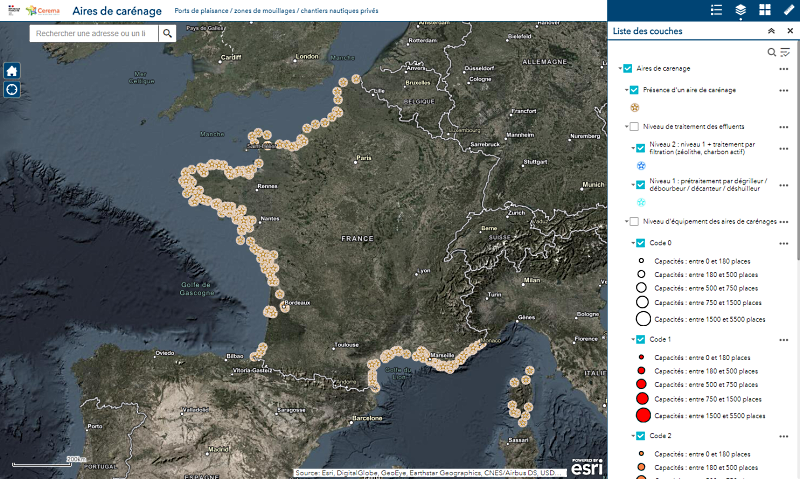800x479 pixels.
Task: Click Code 1 legend 1500 et 5500 places swatch
Action: pyautogui.click(x=643, y=415)
